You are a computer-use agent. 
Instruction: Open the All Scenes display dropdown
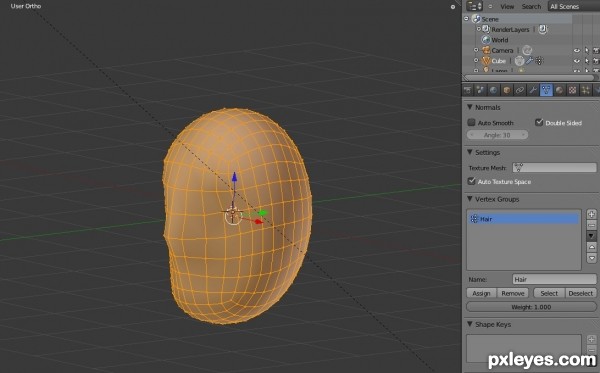(x=574, y=7)
